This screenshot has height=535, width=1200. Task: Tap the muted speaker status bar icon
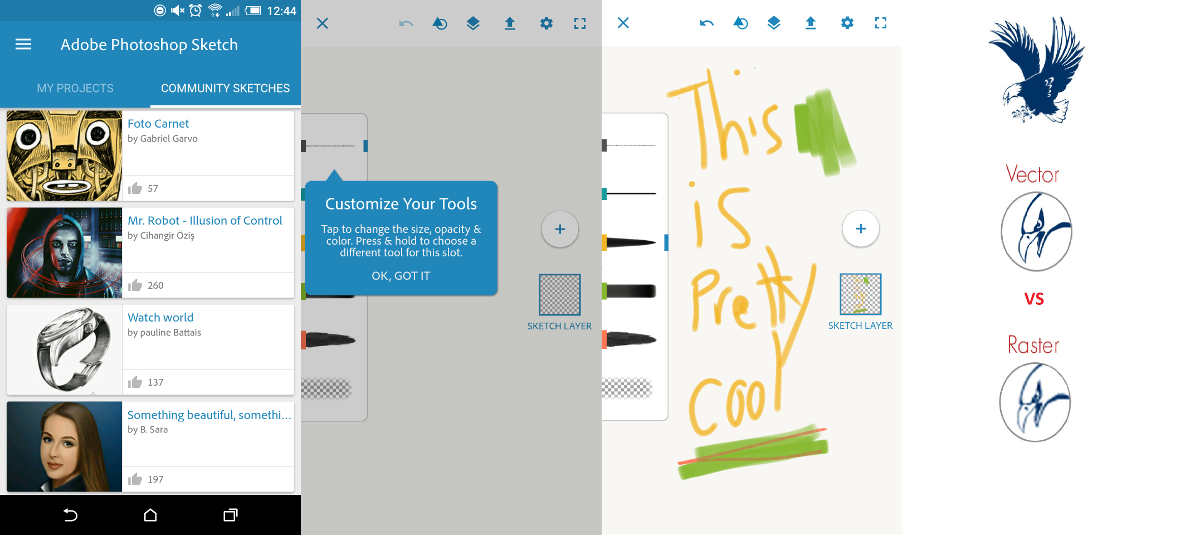pos(178,10)
